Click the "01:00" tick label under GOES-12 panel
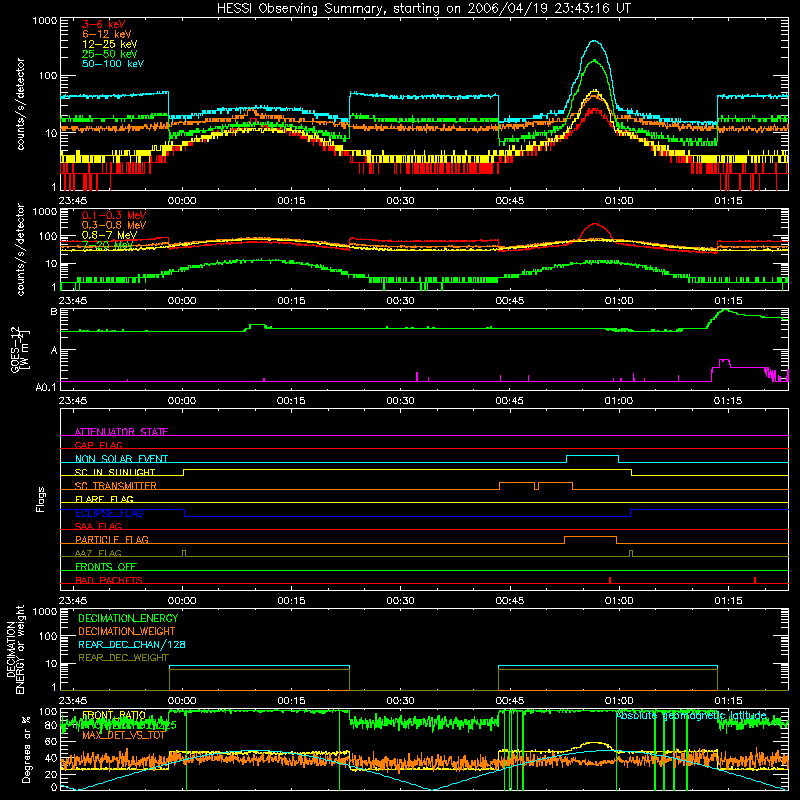Image resolution: width=800 pixels, height=800 pixels. (619, 401)
